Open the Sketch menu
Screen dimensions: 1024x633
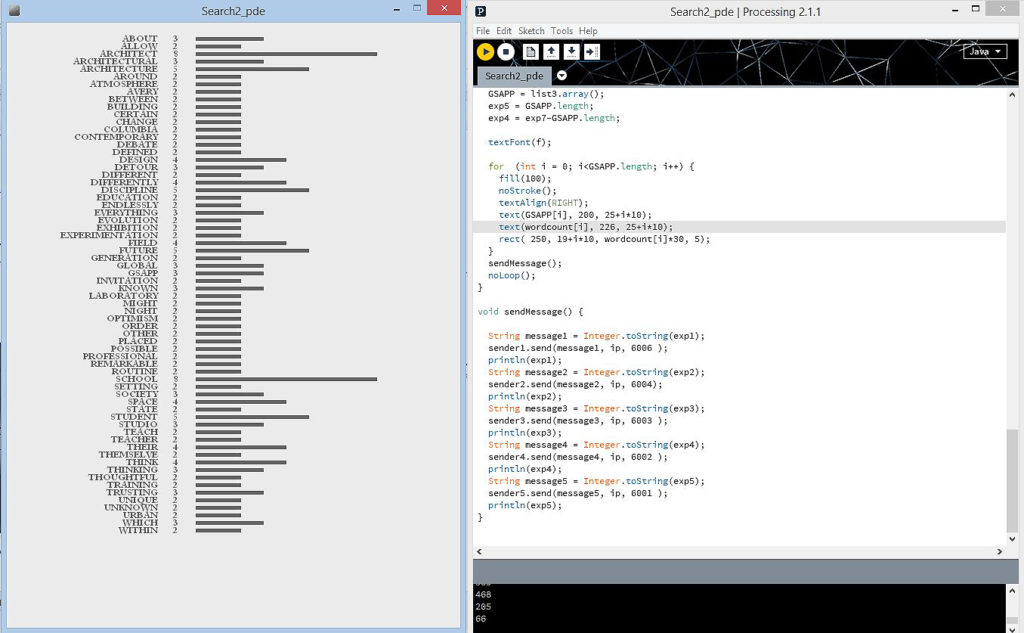click(531, 31)
